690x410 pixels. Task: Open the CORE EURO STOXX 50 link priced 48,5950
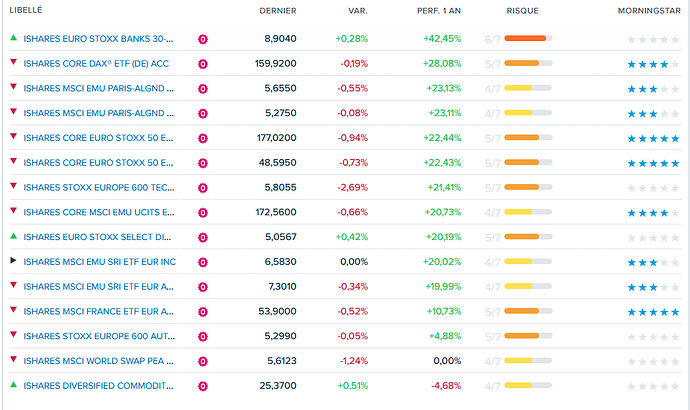(98, 163)
